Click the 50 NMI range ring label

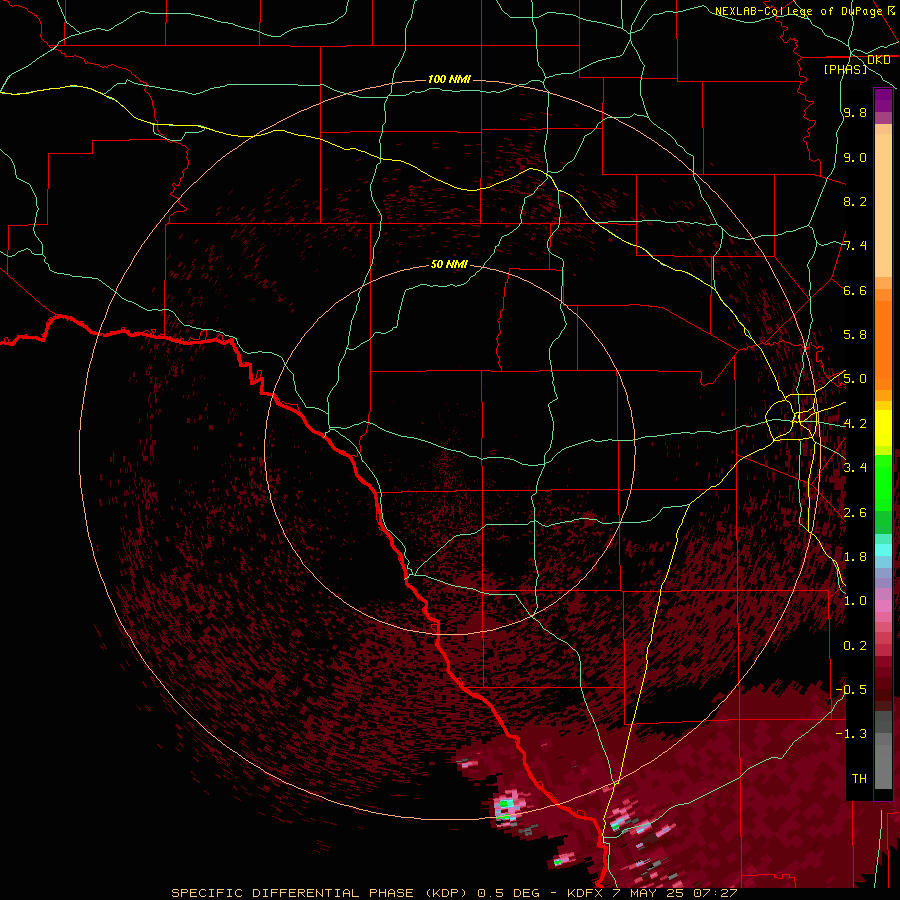449,264
